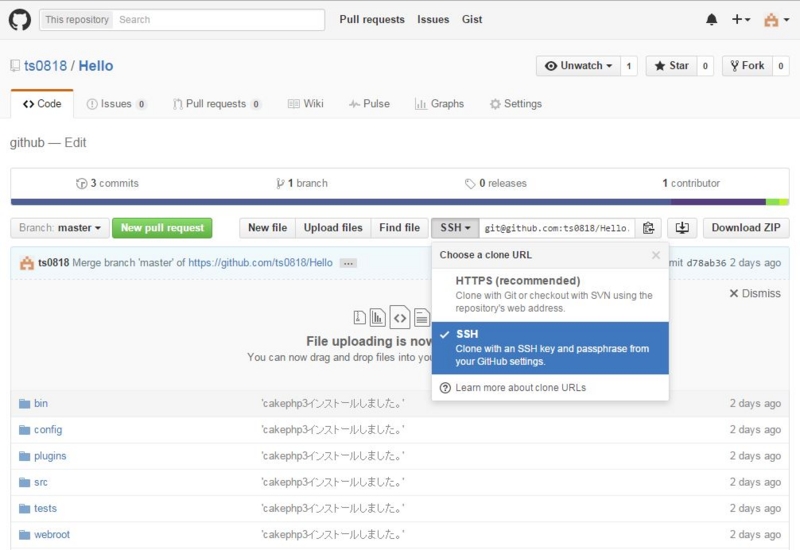Image resolution: width=800 pixels, height=550 pixels.
Task: Open Pull requests in top navigation
Action: 372,19
